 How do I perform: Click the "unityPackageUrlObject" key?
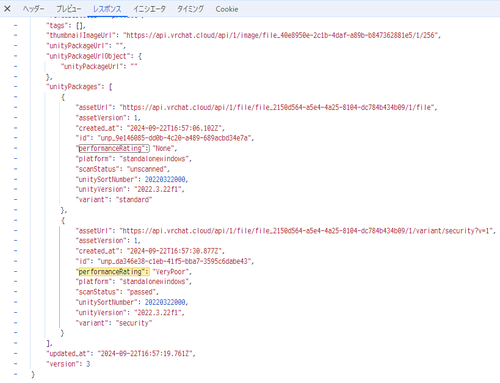coord(89,56)
